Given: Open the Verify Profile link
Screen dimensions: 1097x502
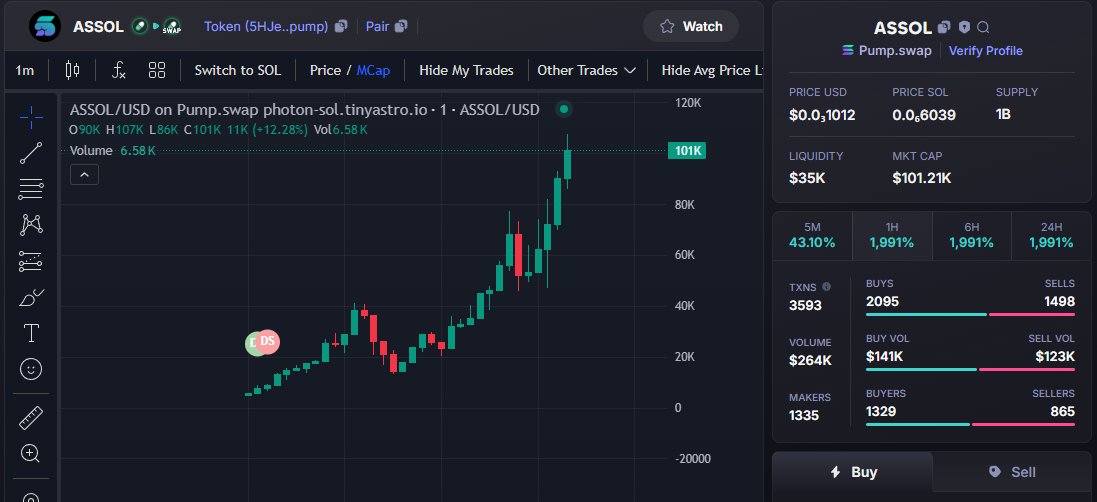Looking at the screenshot, I should (986, 51).
